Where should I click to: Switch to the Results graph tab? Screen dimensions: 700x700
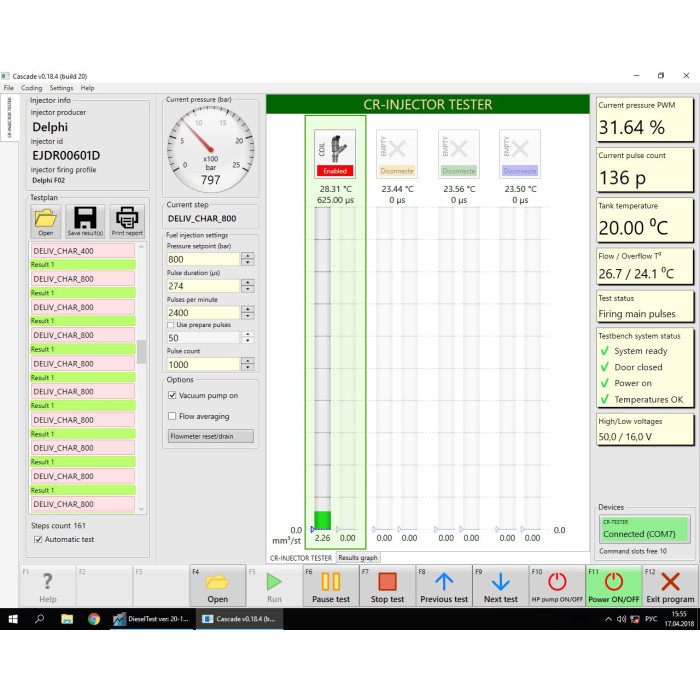[358, 558]
